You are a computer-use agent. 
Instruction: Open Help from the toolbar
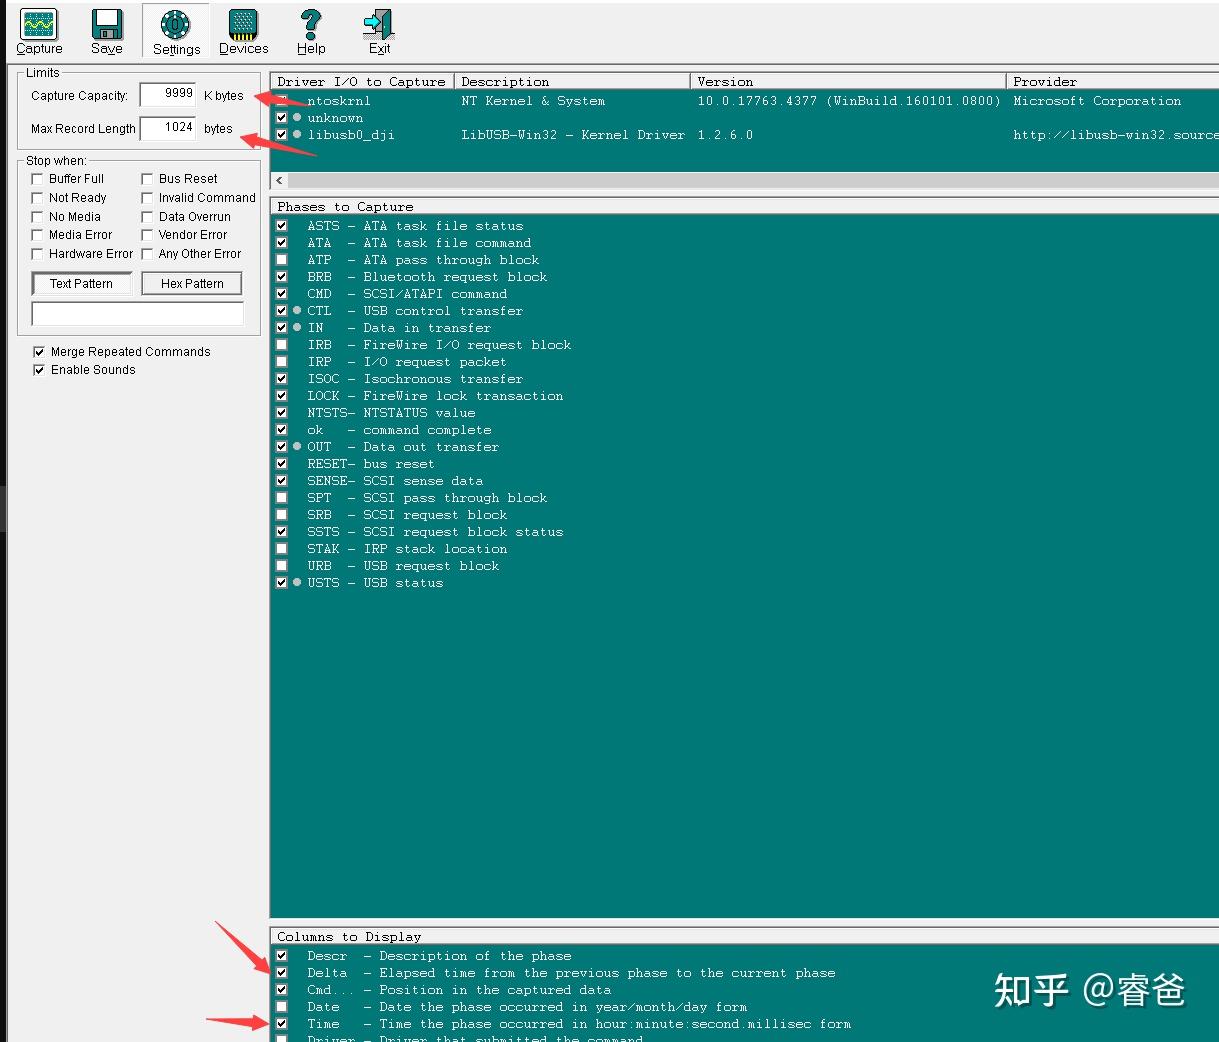pyautogui.click(x=311, y=31)
